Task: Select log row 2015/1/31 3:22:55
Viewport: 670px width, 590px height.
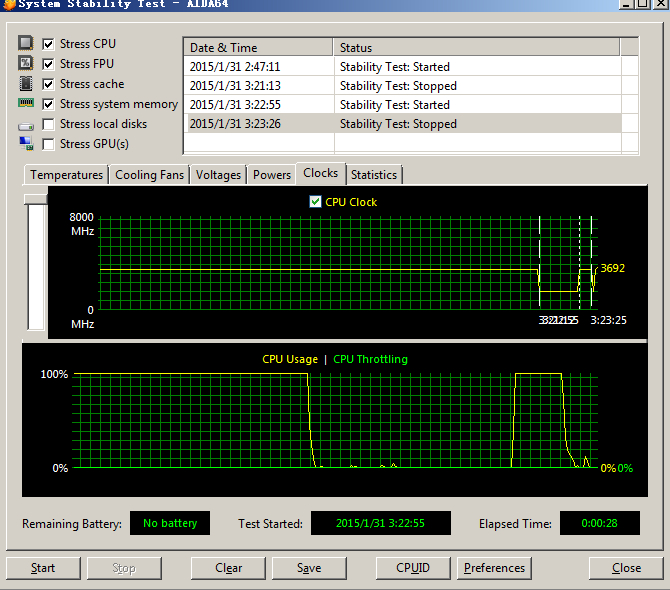Action: [x=403, y=105]
